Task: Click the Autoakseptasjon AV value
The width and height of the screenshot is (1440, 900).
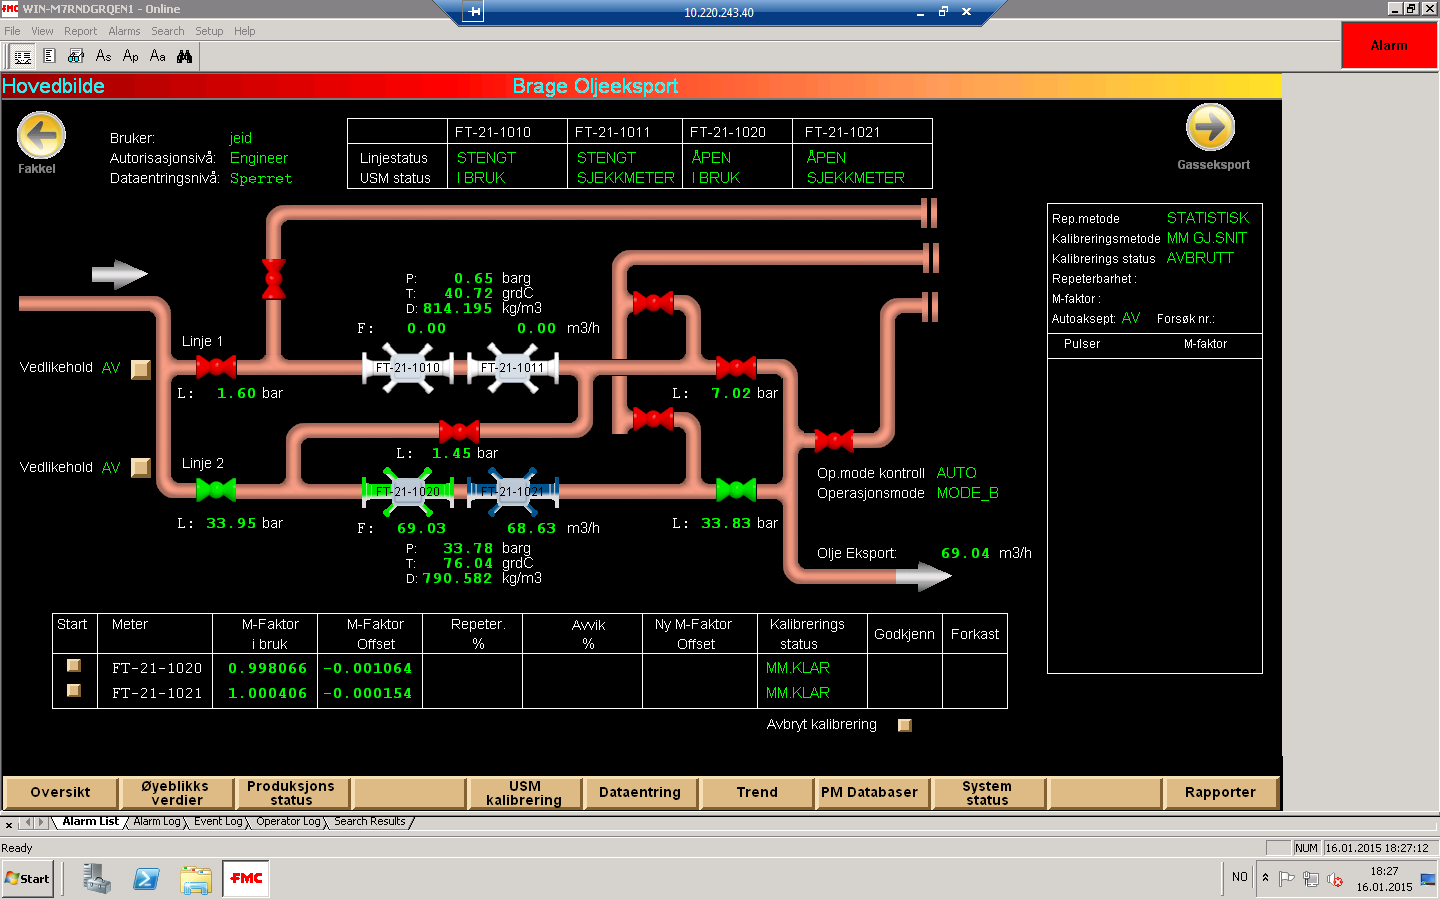Action: click(x=1131, y=318)
